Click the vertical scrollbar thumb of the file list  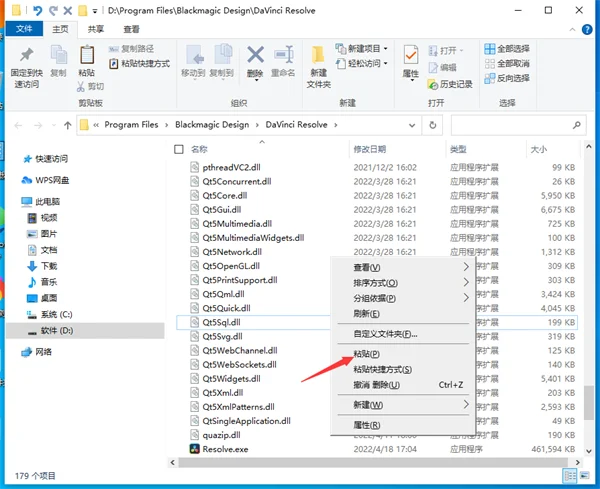589,403
